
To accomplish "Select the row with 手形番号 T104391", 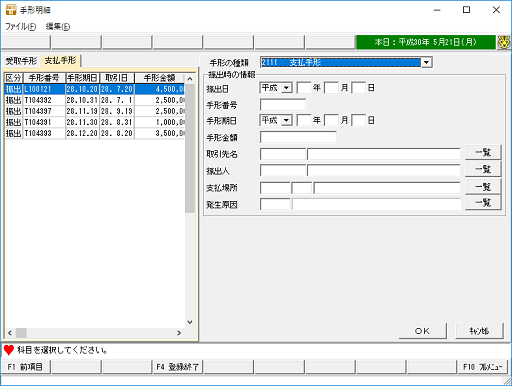I will click(94, 122).
